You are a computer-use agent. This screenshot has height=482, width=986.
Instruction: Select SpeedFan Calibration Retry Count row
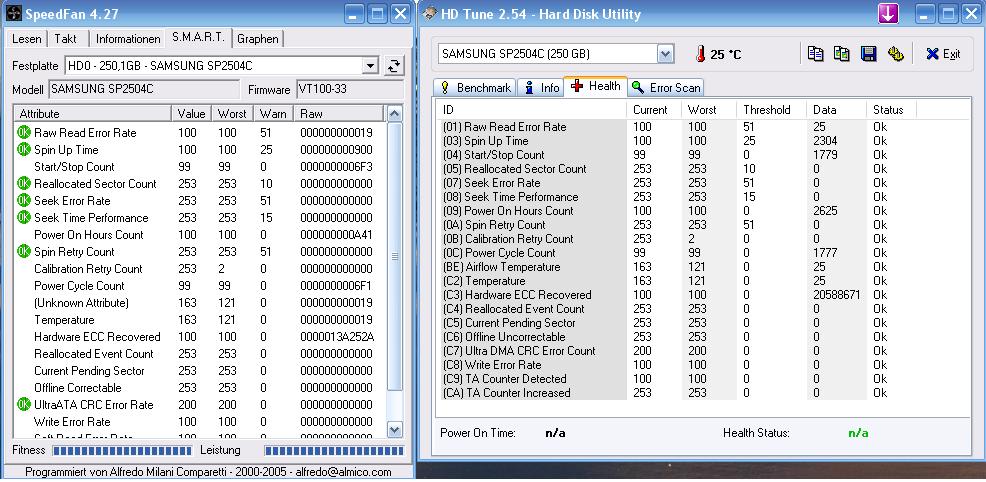click(198, 269)
